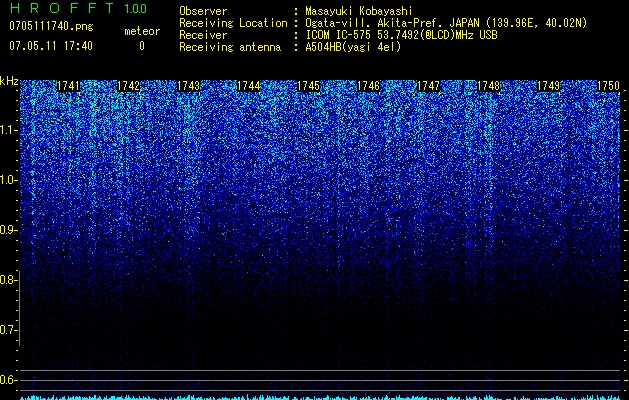Select the A504HB(yagi 4el) antenna text
Viewport: 629px width, 400px height.
pos(353,47)
